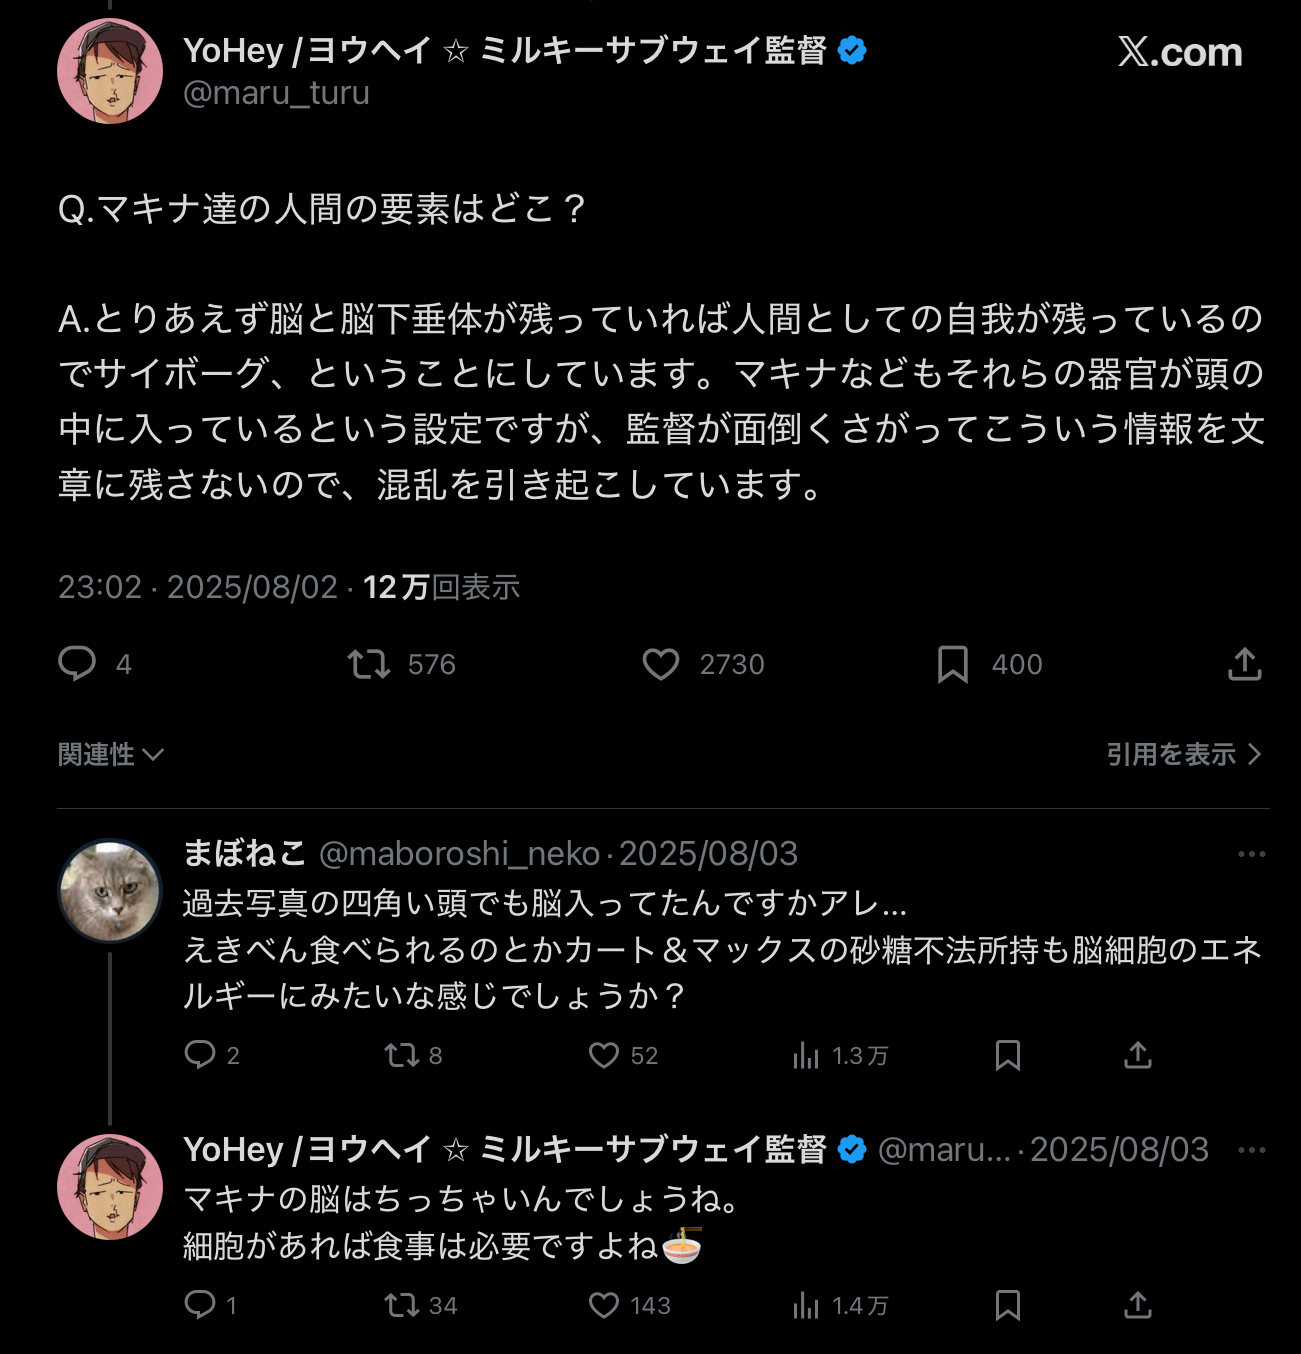Screen dimensions: 1301x1354
Task: Like YoHey's reply with 143 likes
Action: tap(604, 1305)
